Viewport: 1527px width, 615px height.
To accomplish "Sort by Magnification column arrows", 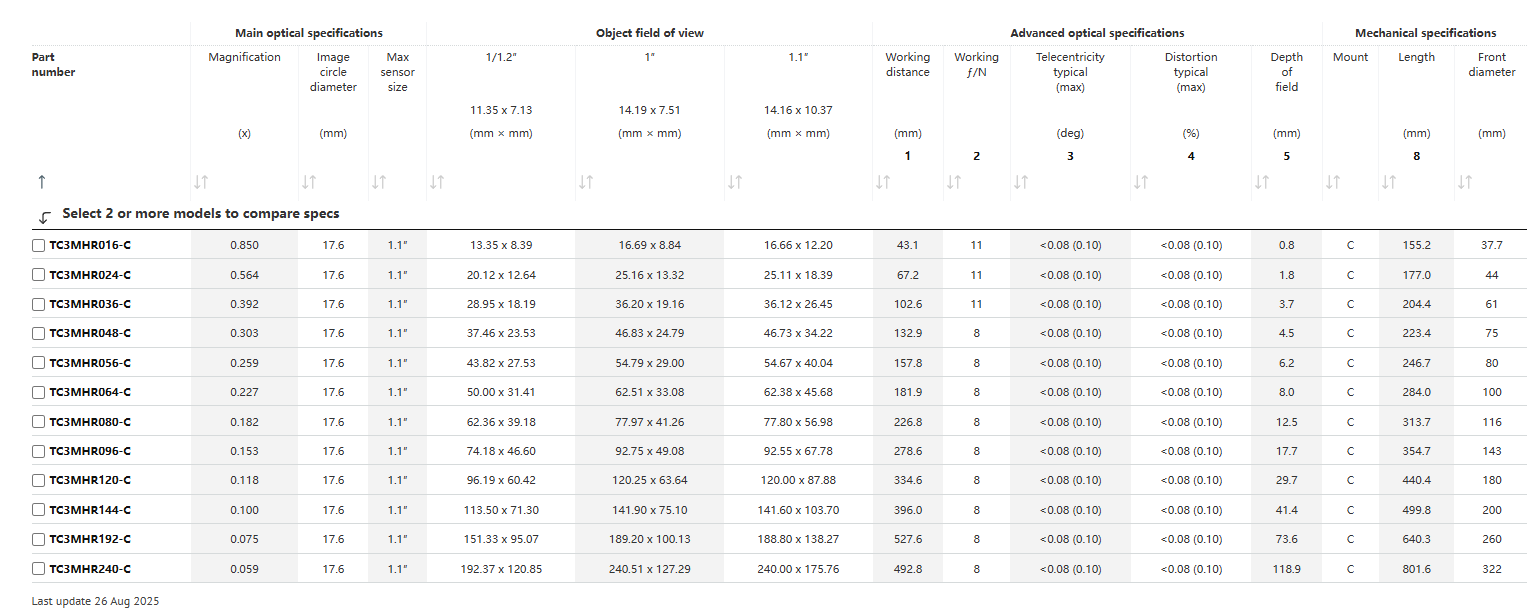I will 200,182.
